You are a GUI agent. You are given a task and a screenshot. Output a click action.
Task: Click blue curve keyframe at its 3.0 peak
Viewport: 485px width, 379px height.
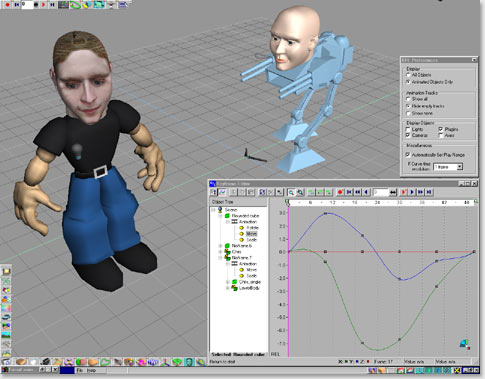coord(326,214)
